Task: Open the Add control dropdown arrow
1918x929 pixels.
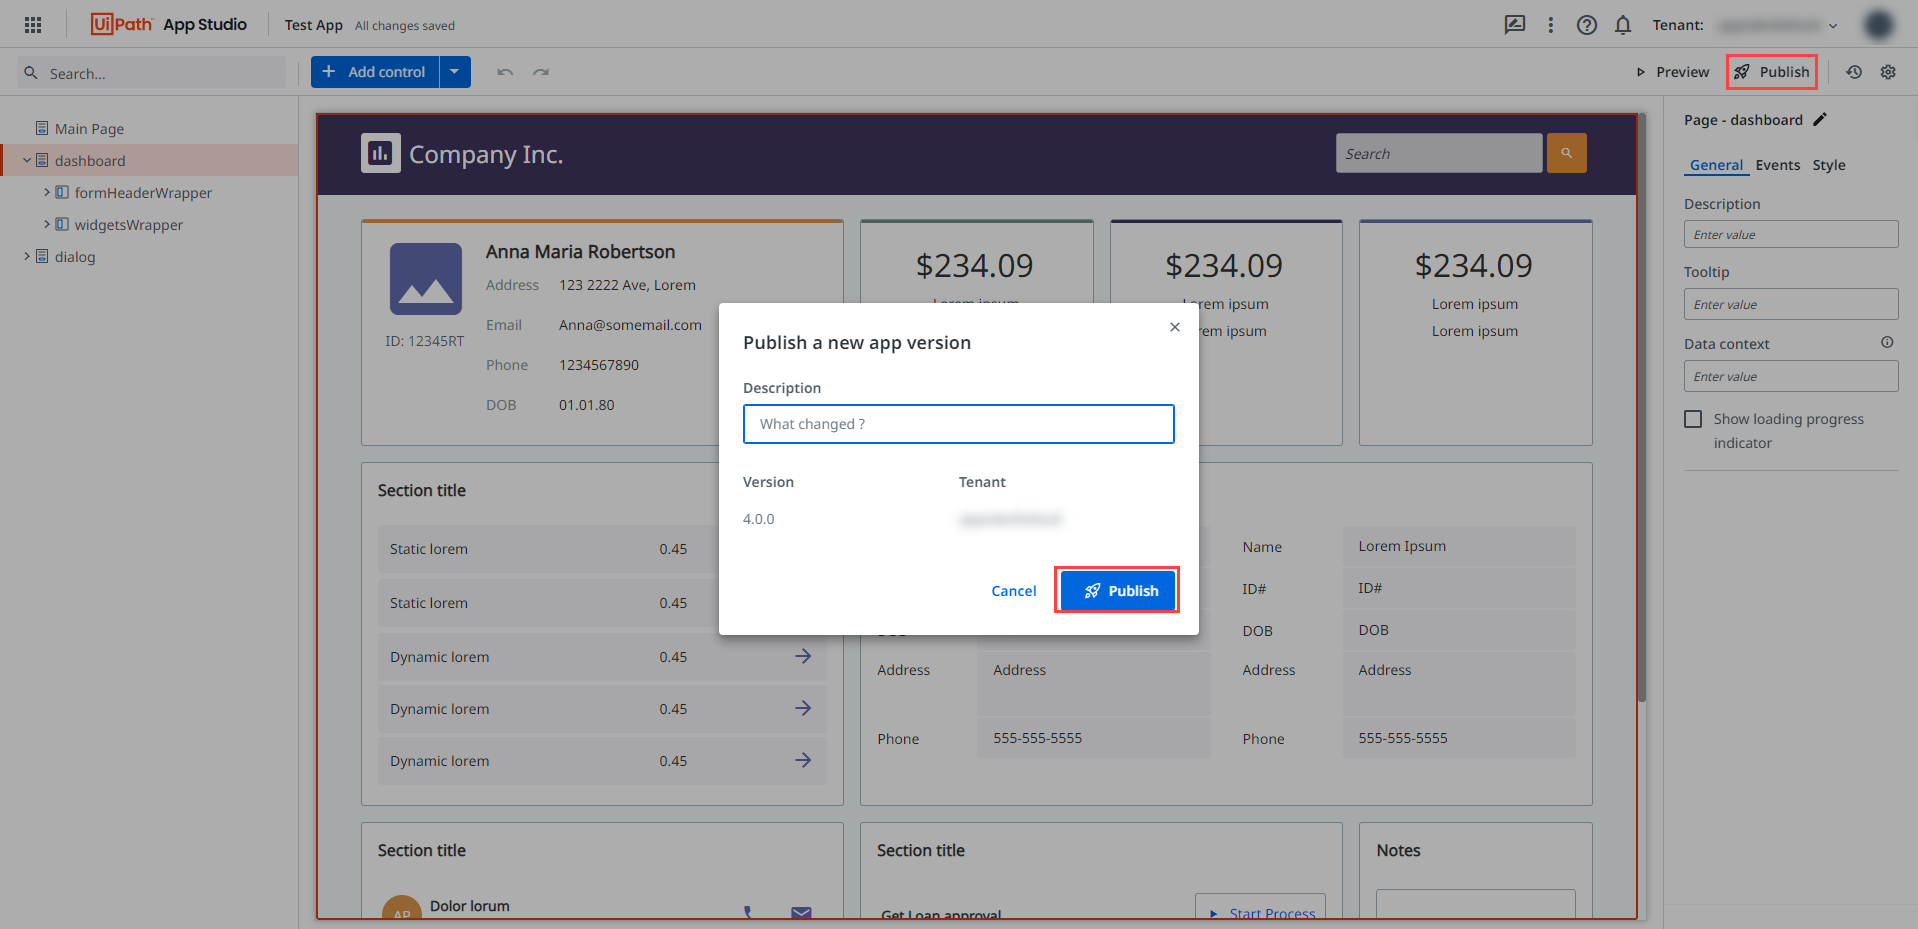Action: (x=455, y=71)
